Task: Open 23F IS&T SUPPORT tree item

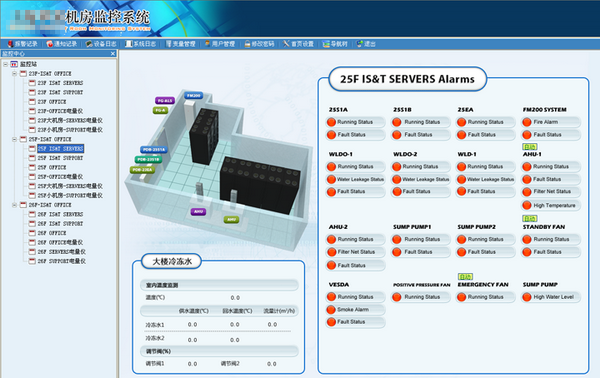Action: click(60, 92)
